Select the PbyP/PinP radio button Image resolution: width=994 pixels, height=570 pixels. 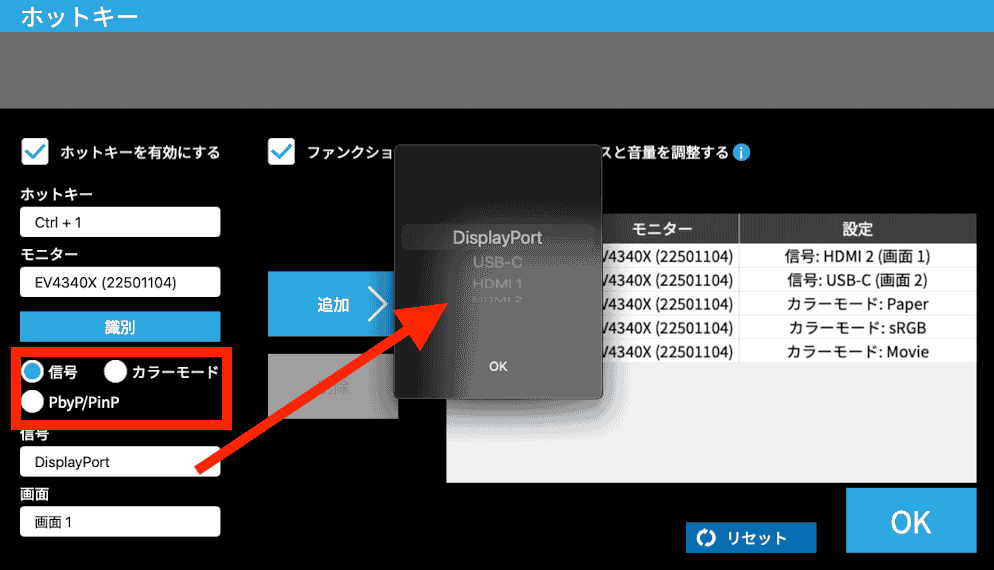coord(32,401)
